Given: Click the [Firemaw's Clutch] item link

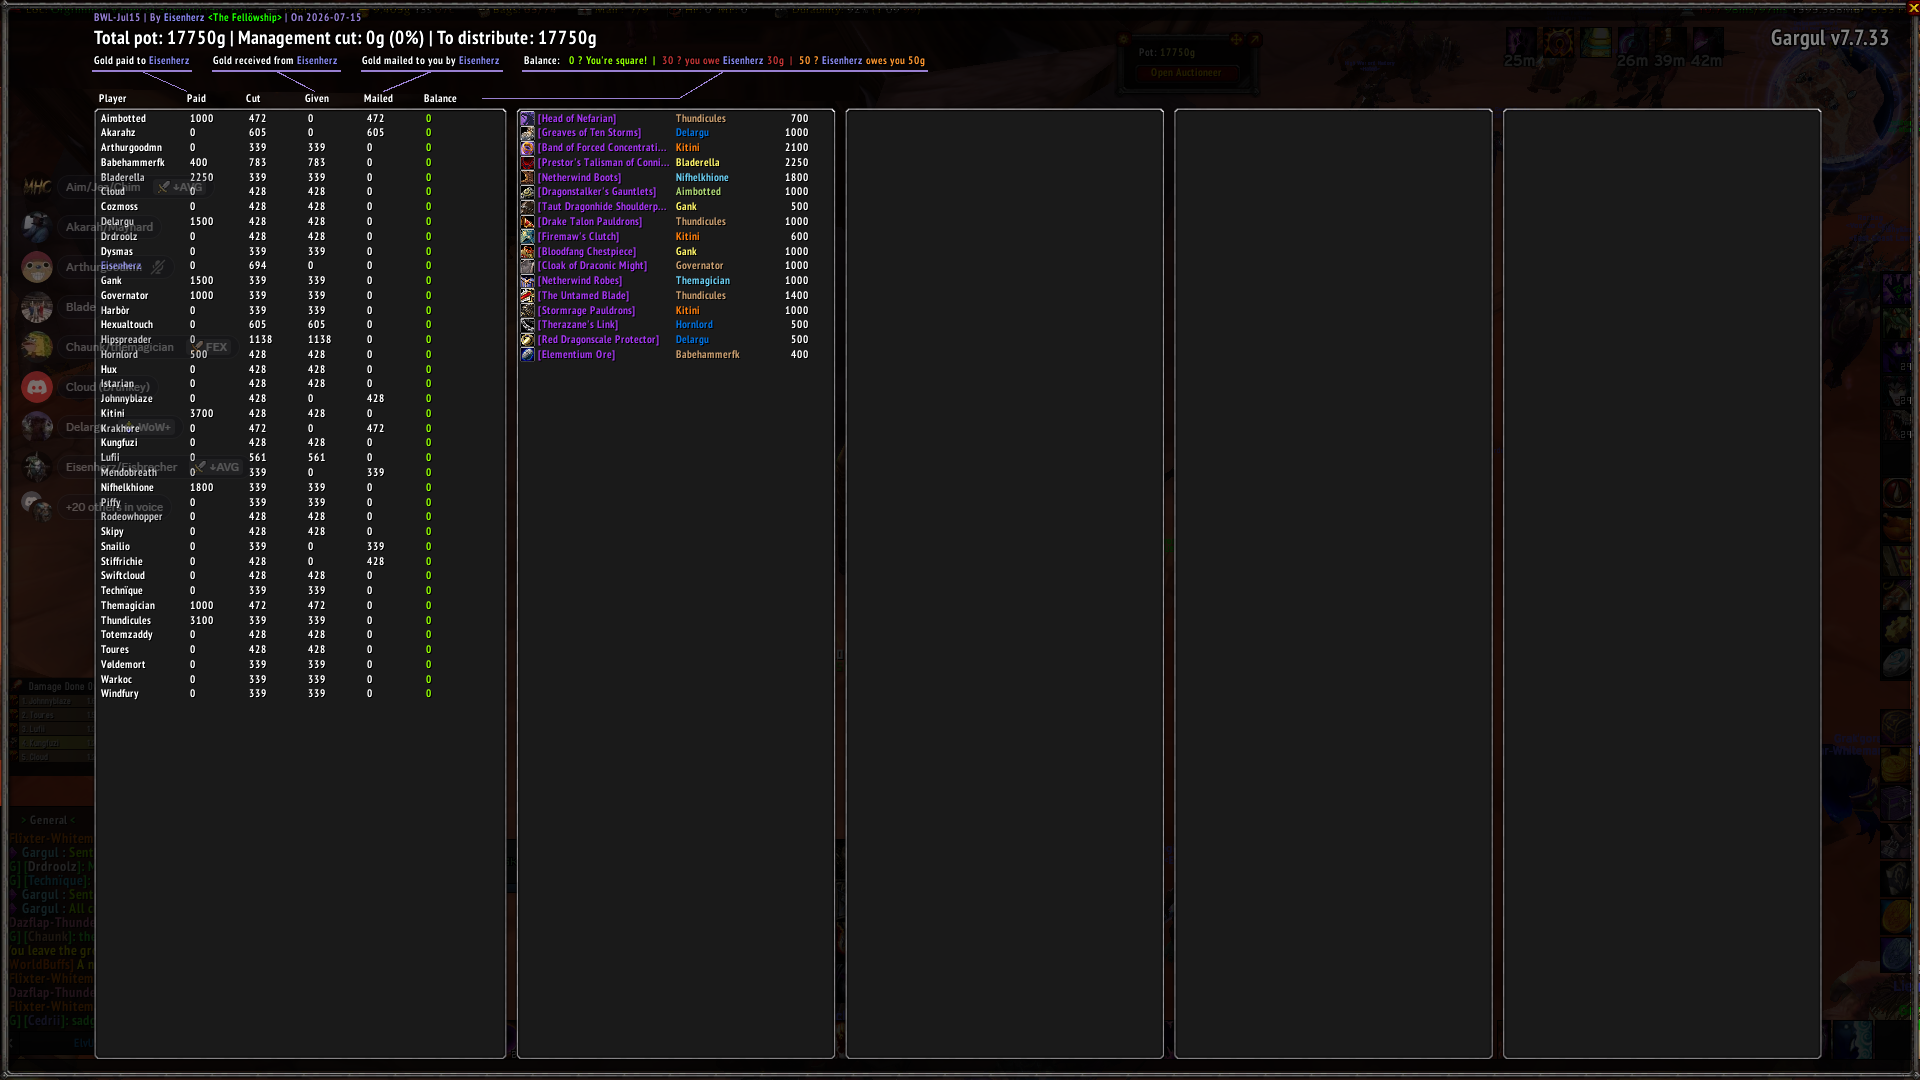Looking at the screenshot, I should click(x=578, y=237).
